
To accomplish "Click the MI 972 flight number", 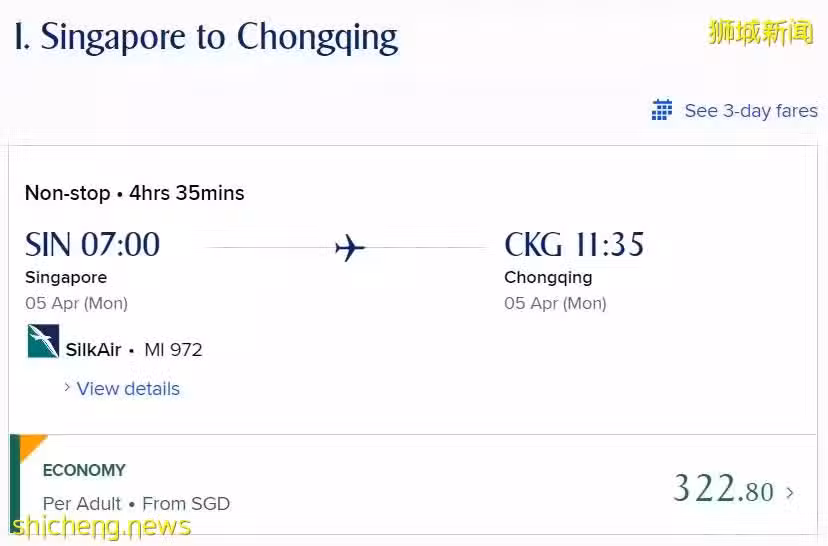I will (173, 350).
